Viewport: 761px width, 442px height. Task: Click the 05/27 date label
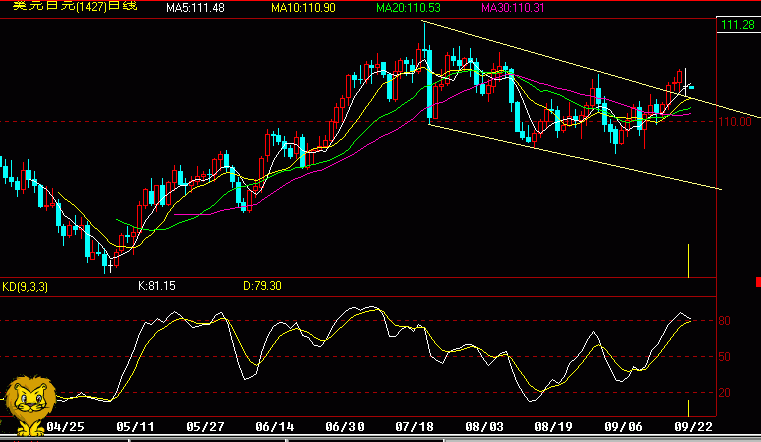click(x=205, y=427)
